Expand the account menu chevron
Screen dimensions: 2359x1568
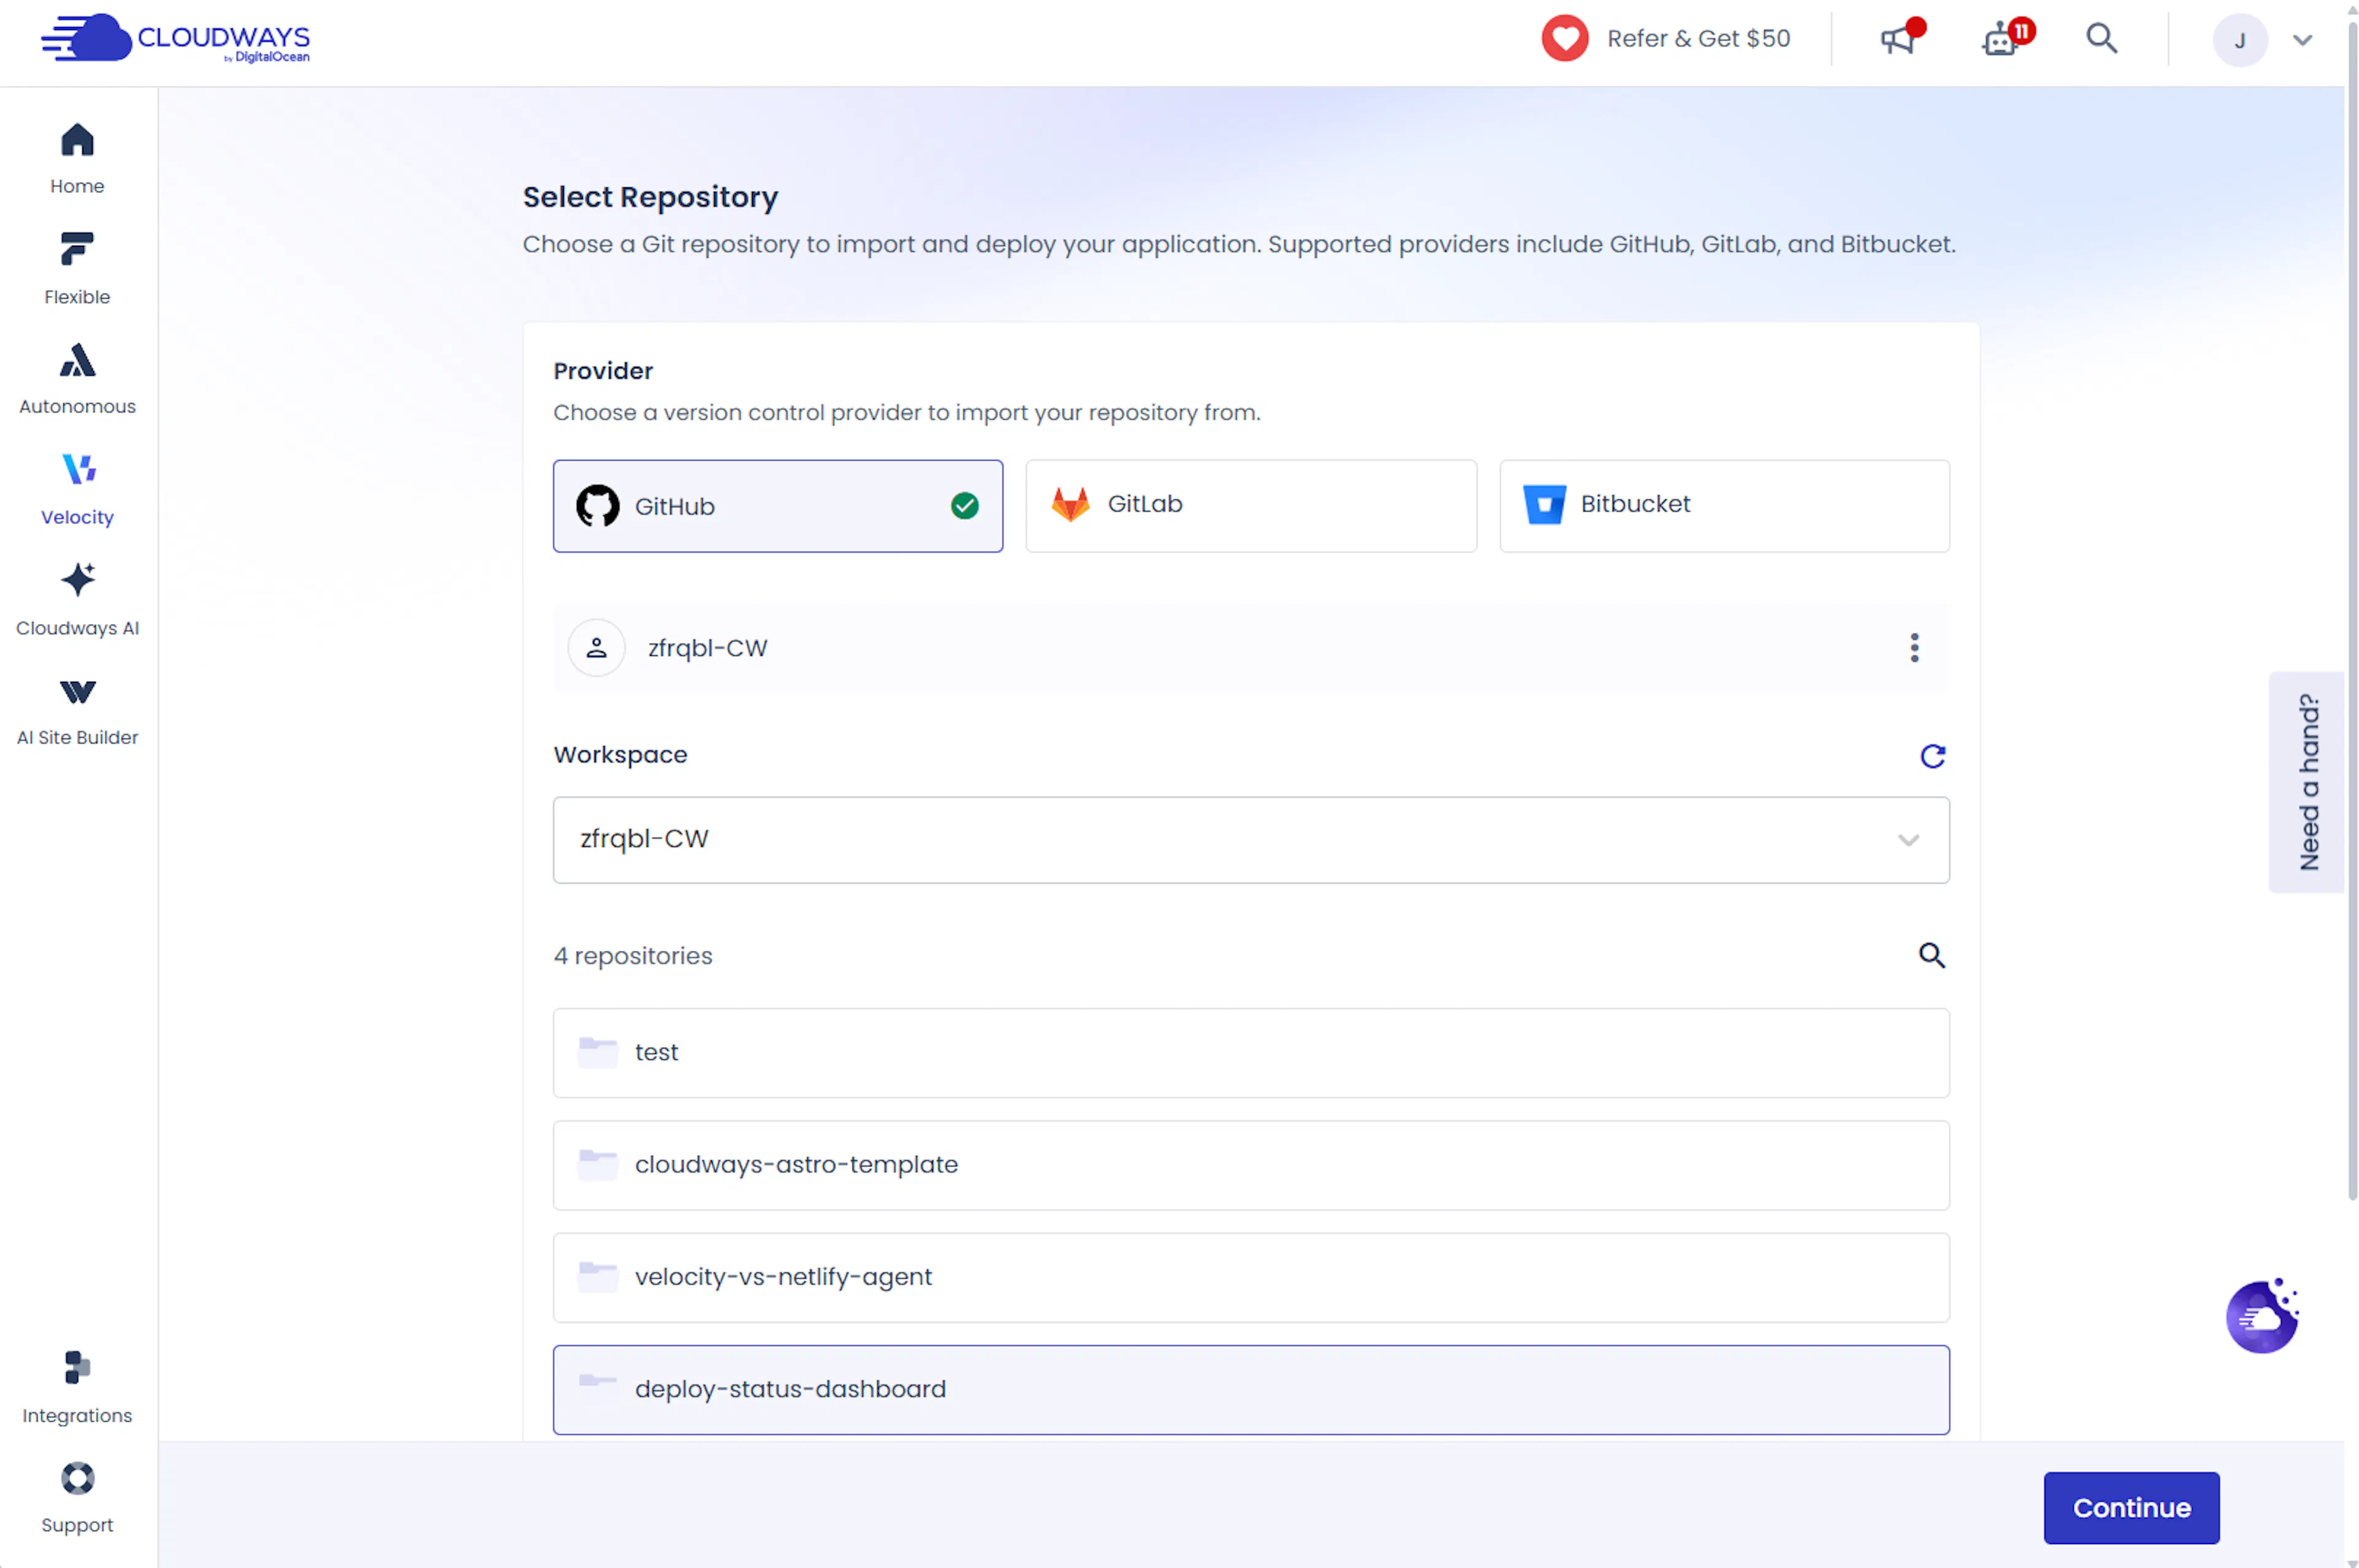pos(2302,40)
